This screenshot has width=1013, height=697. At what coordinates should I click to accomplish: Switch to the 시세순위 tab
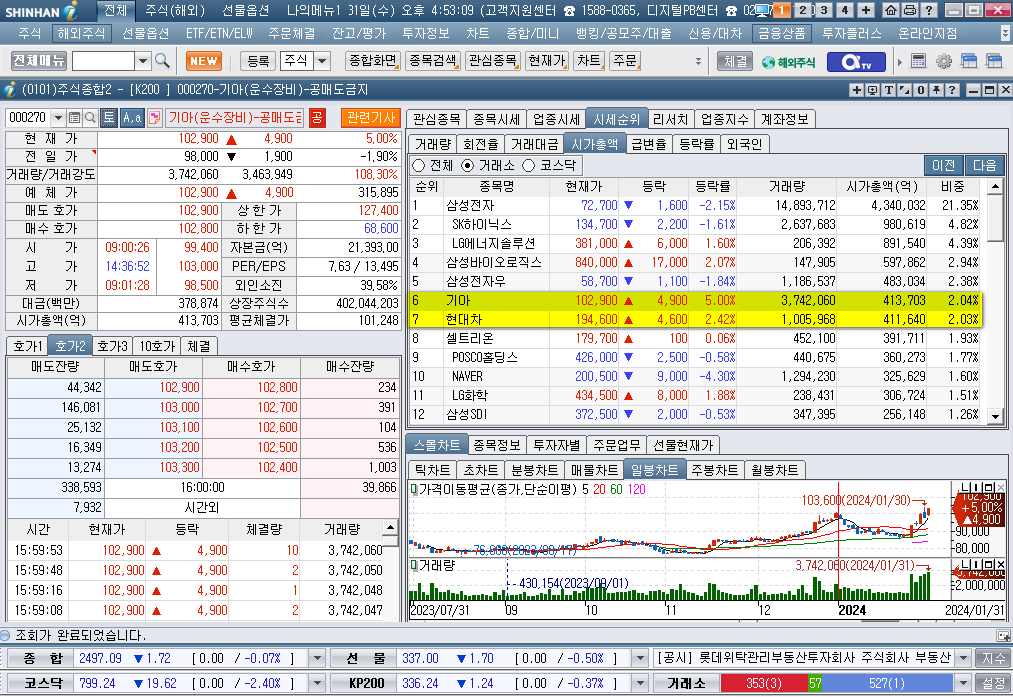(616, 119)
